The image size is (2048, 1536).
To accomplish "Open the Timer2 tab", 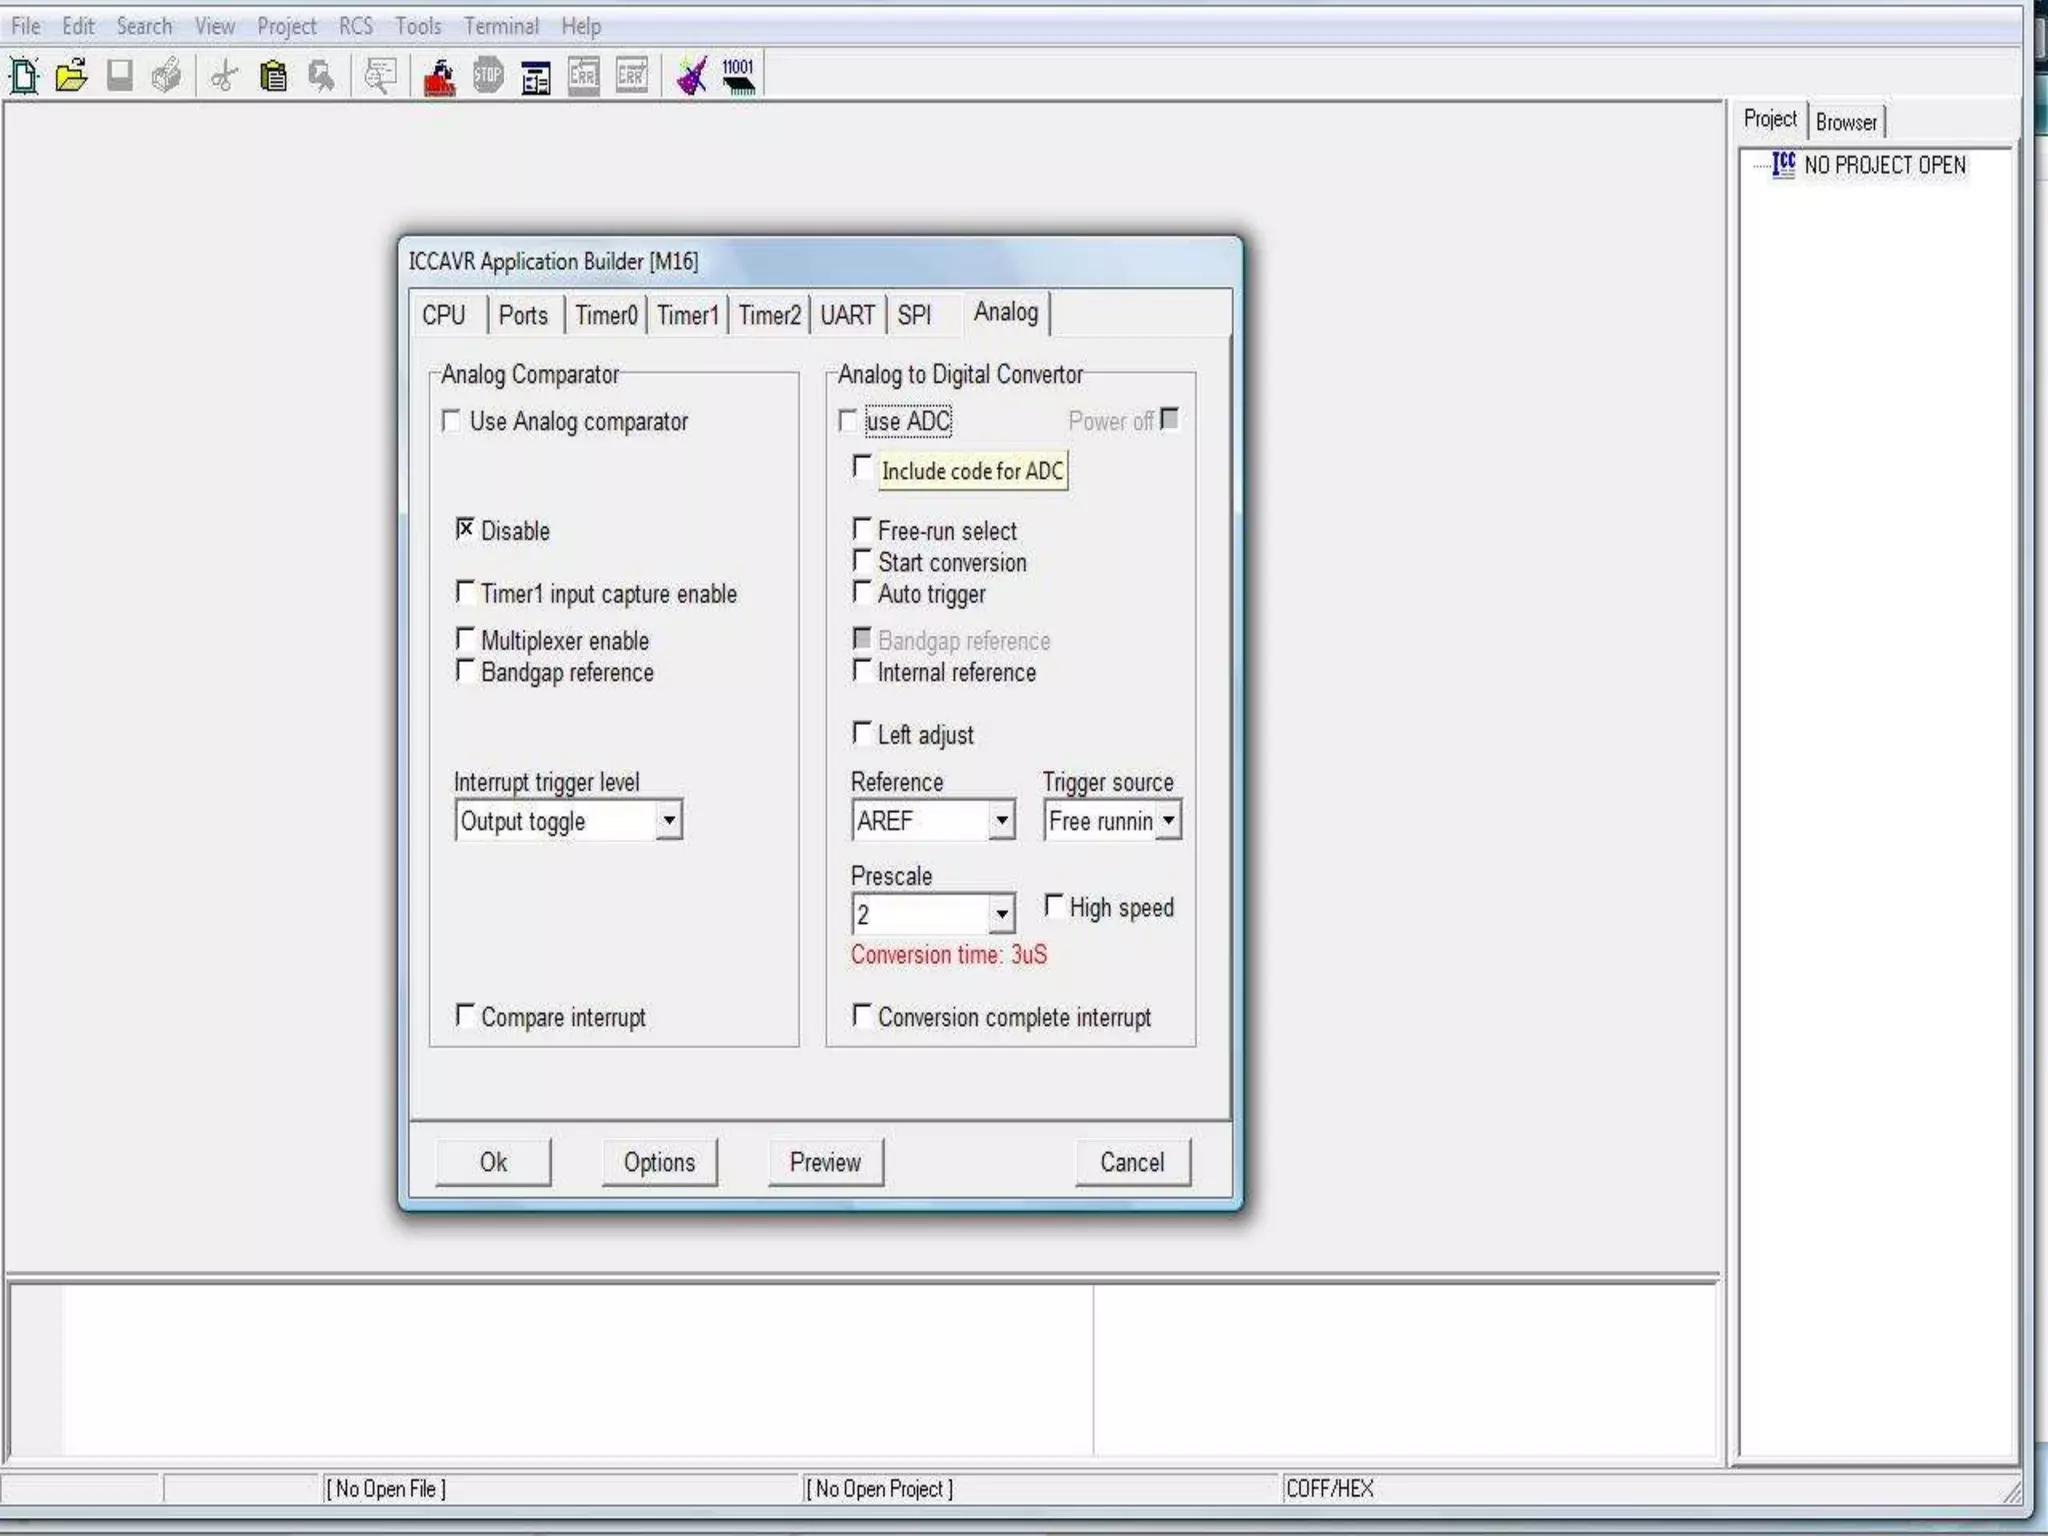I will (x=770, y=316).
